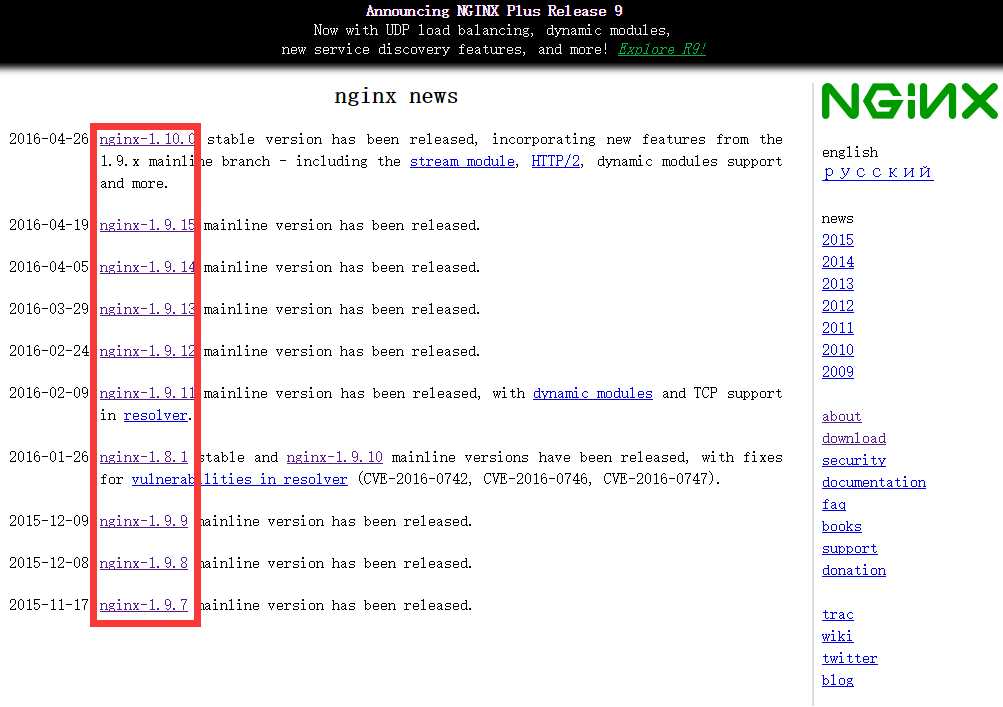Image resolution: width=1003 pixels, height=707 pixels.
Task: Open the books page
Action: coord(842,527)
